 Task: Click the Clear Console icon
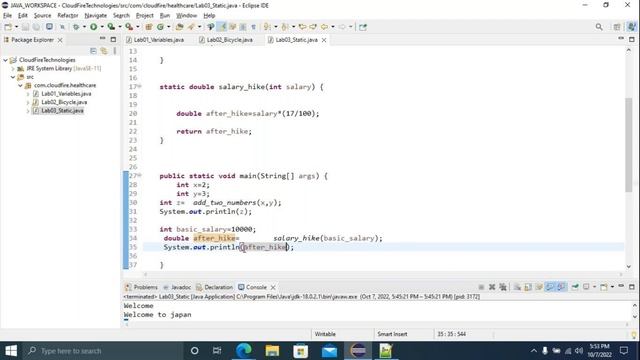point(517,287)
